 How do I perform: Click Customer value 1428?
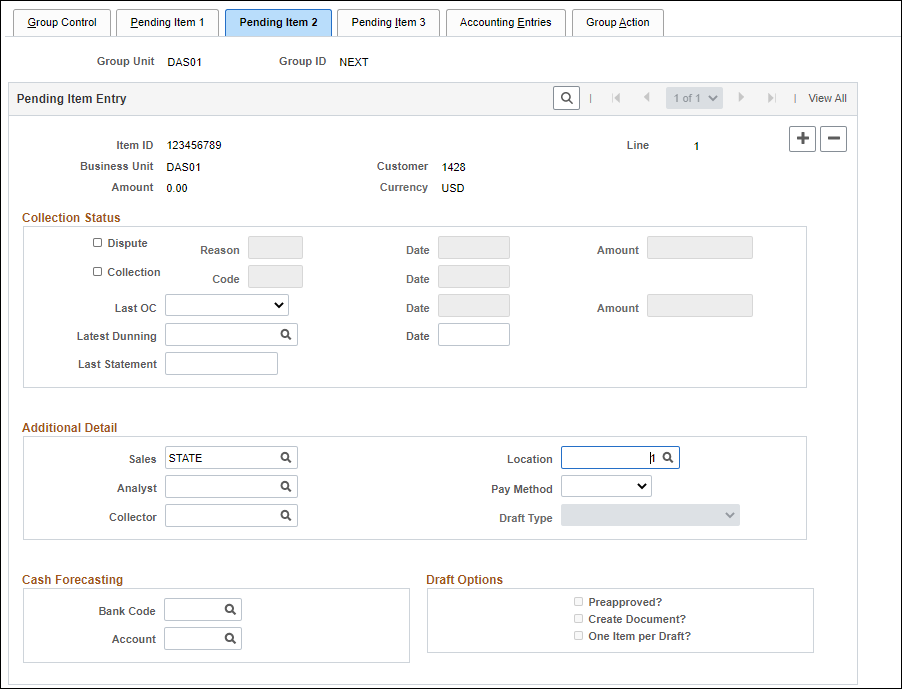pos(453,167)
